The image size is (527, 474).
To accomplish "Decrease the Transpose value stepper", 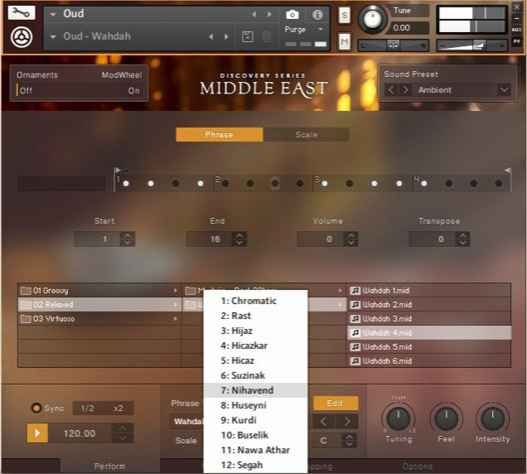I will click(463, 243).
